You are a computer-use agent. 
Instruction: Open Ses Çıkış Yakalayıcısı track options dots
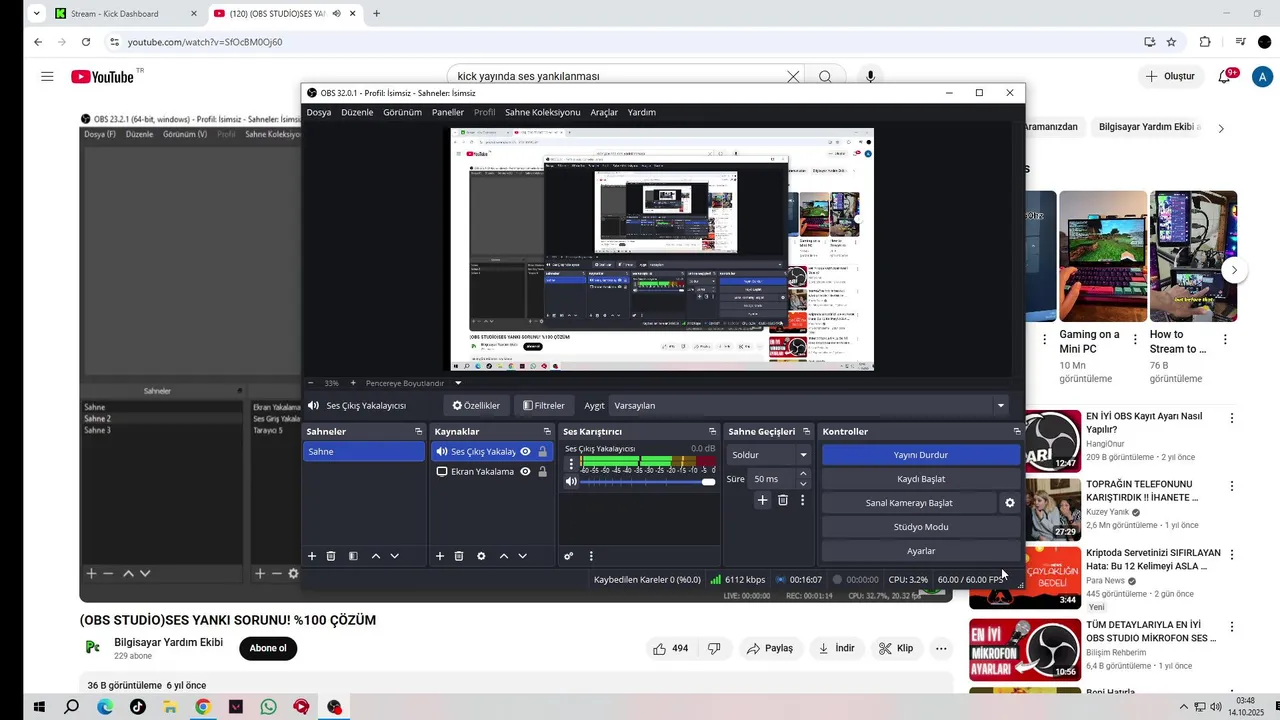tap(572, 464)
